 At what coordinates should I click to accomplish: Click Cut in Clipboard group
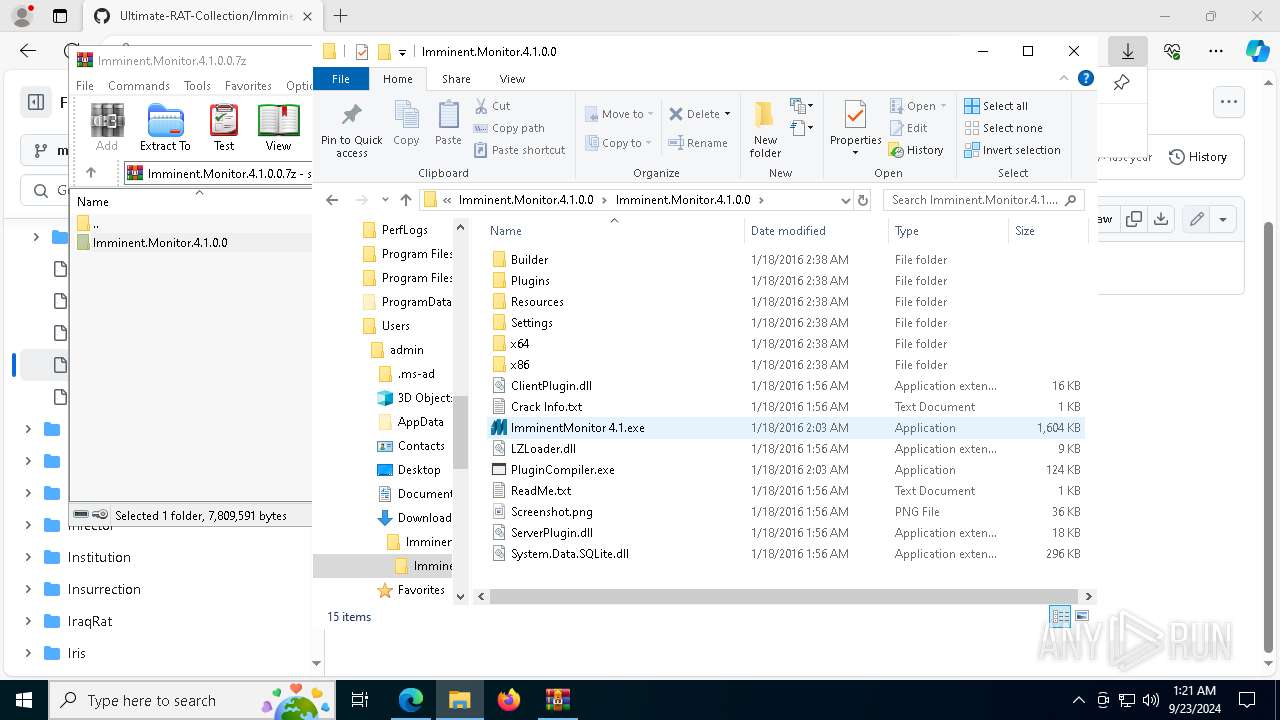coord(491,106)
